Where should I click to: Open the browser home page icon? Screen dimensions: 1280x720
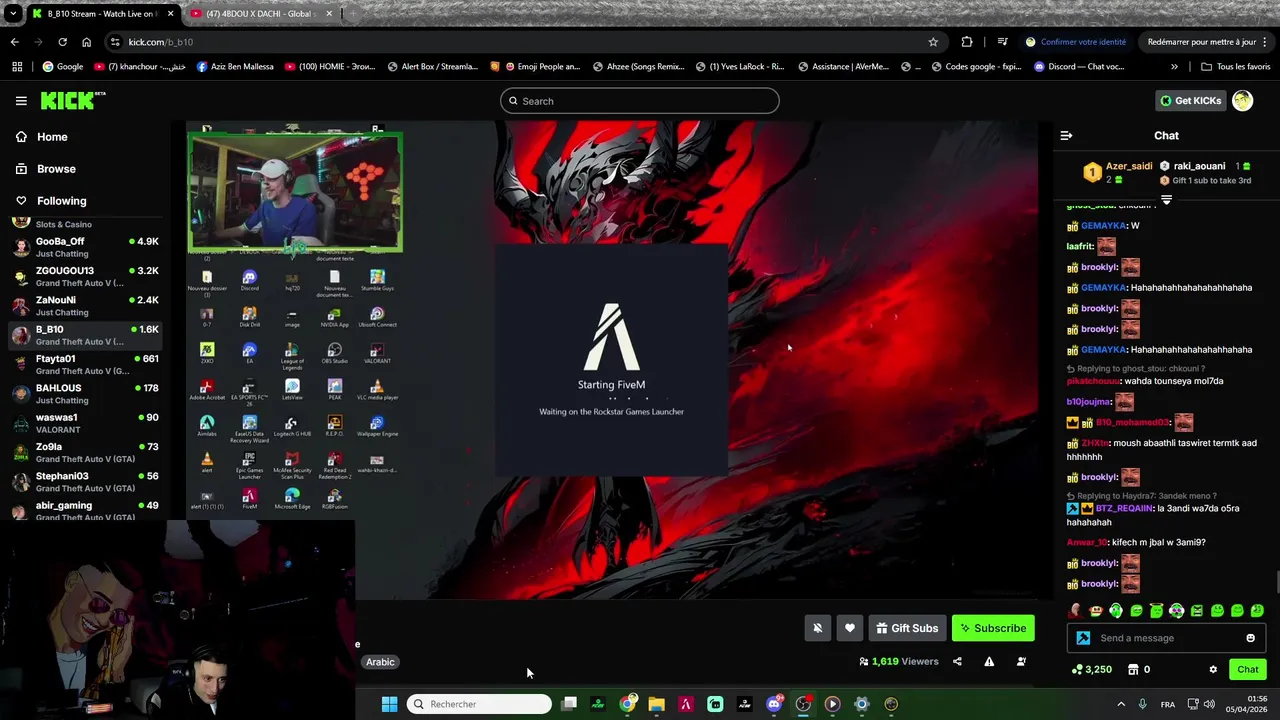click(86, 42)
